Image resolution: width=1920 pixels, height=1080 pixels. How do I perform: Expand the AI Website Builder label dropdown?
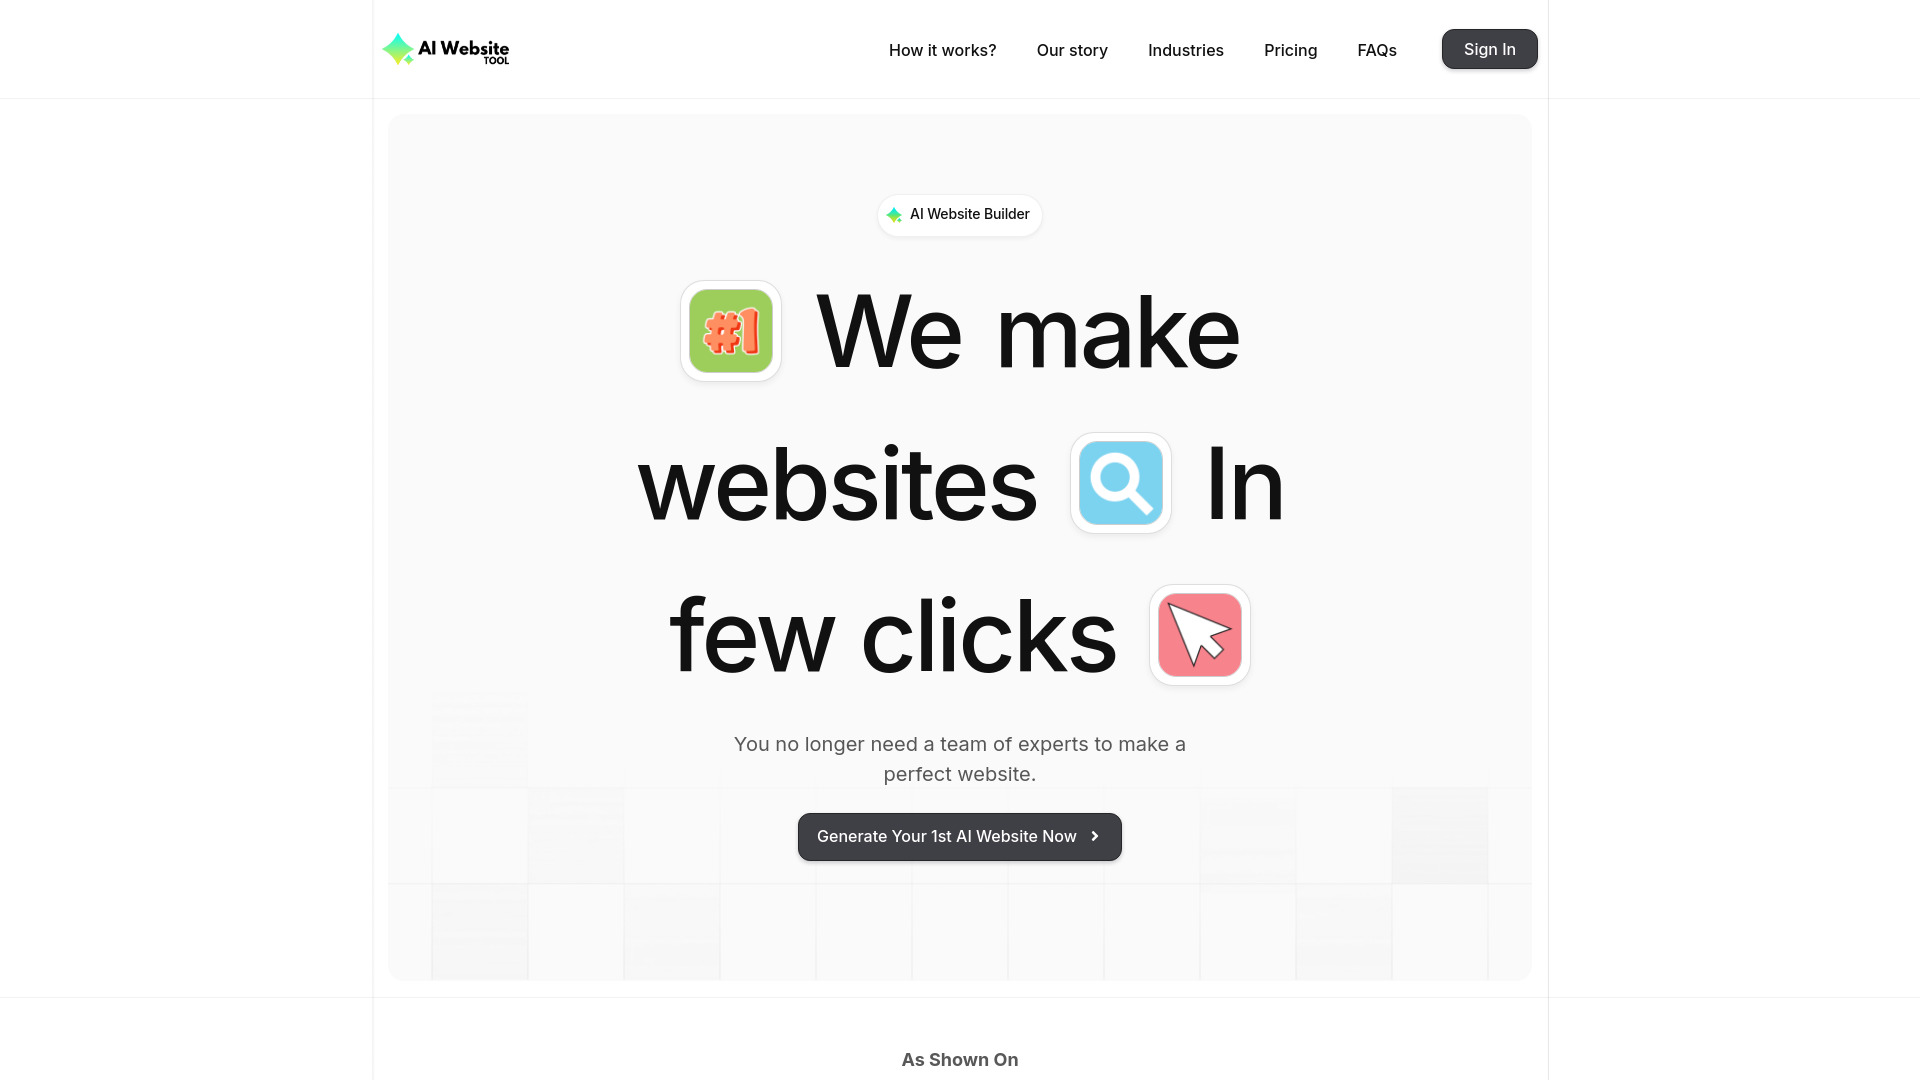[x=959, y=215]
